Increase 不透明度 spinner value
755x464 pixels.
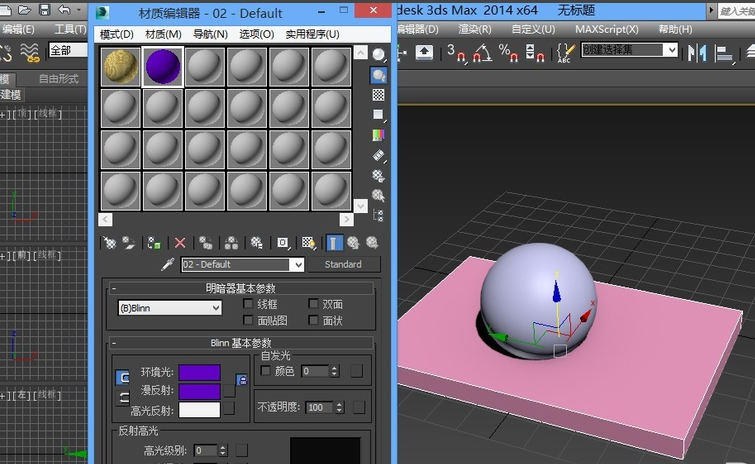(x=339, y=404)
